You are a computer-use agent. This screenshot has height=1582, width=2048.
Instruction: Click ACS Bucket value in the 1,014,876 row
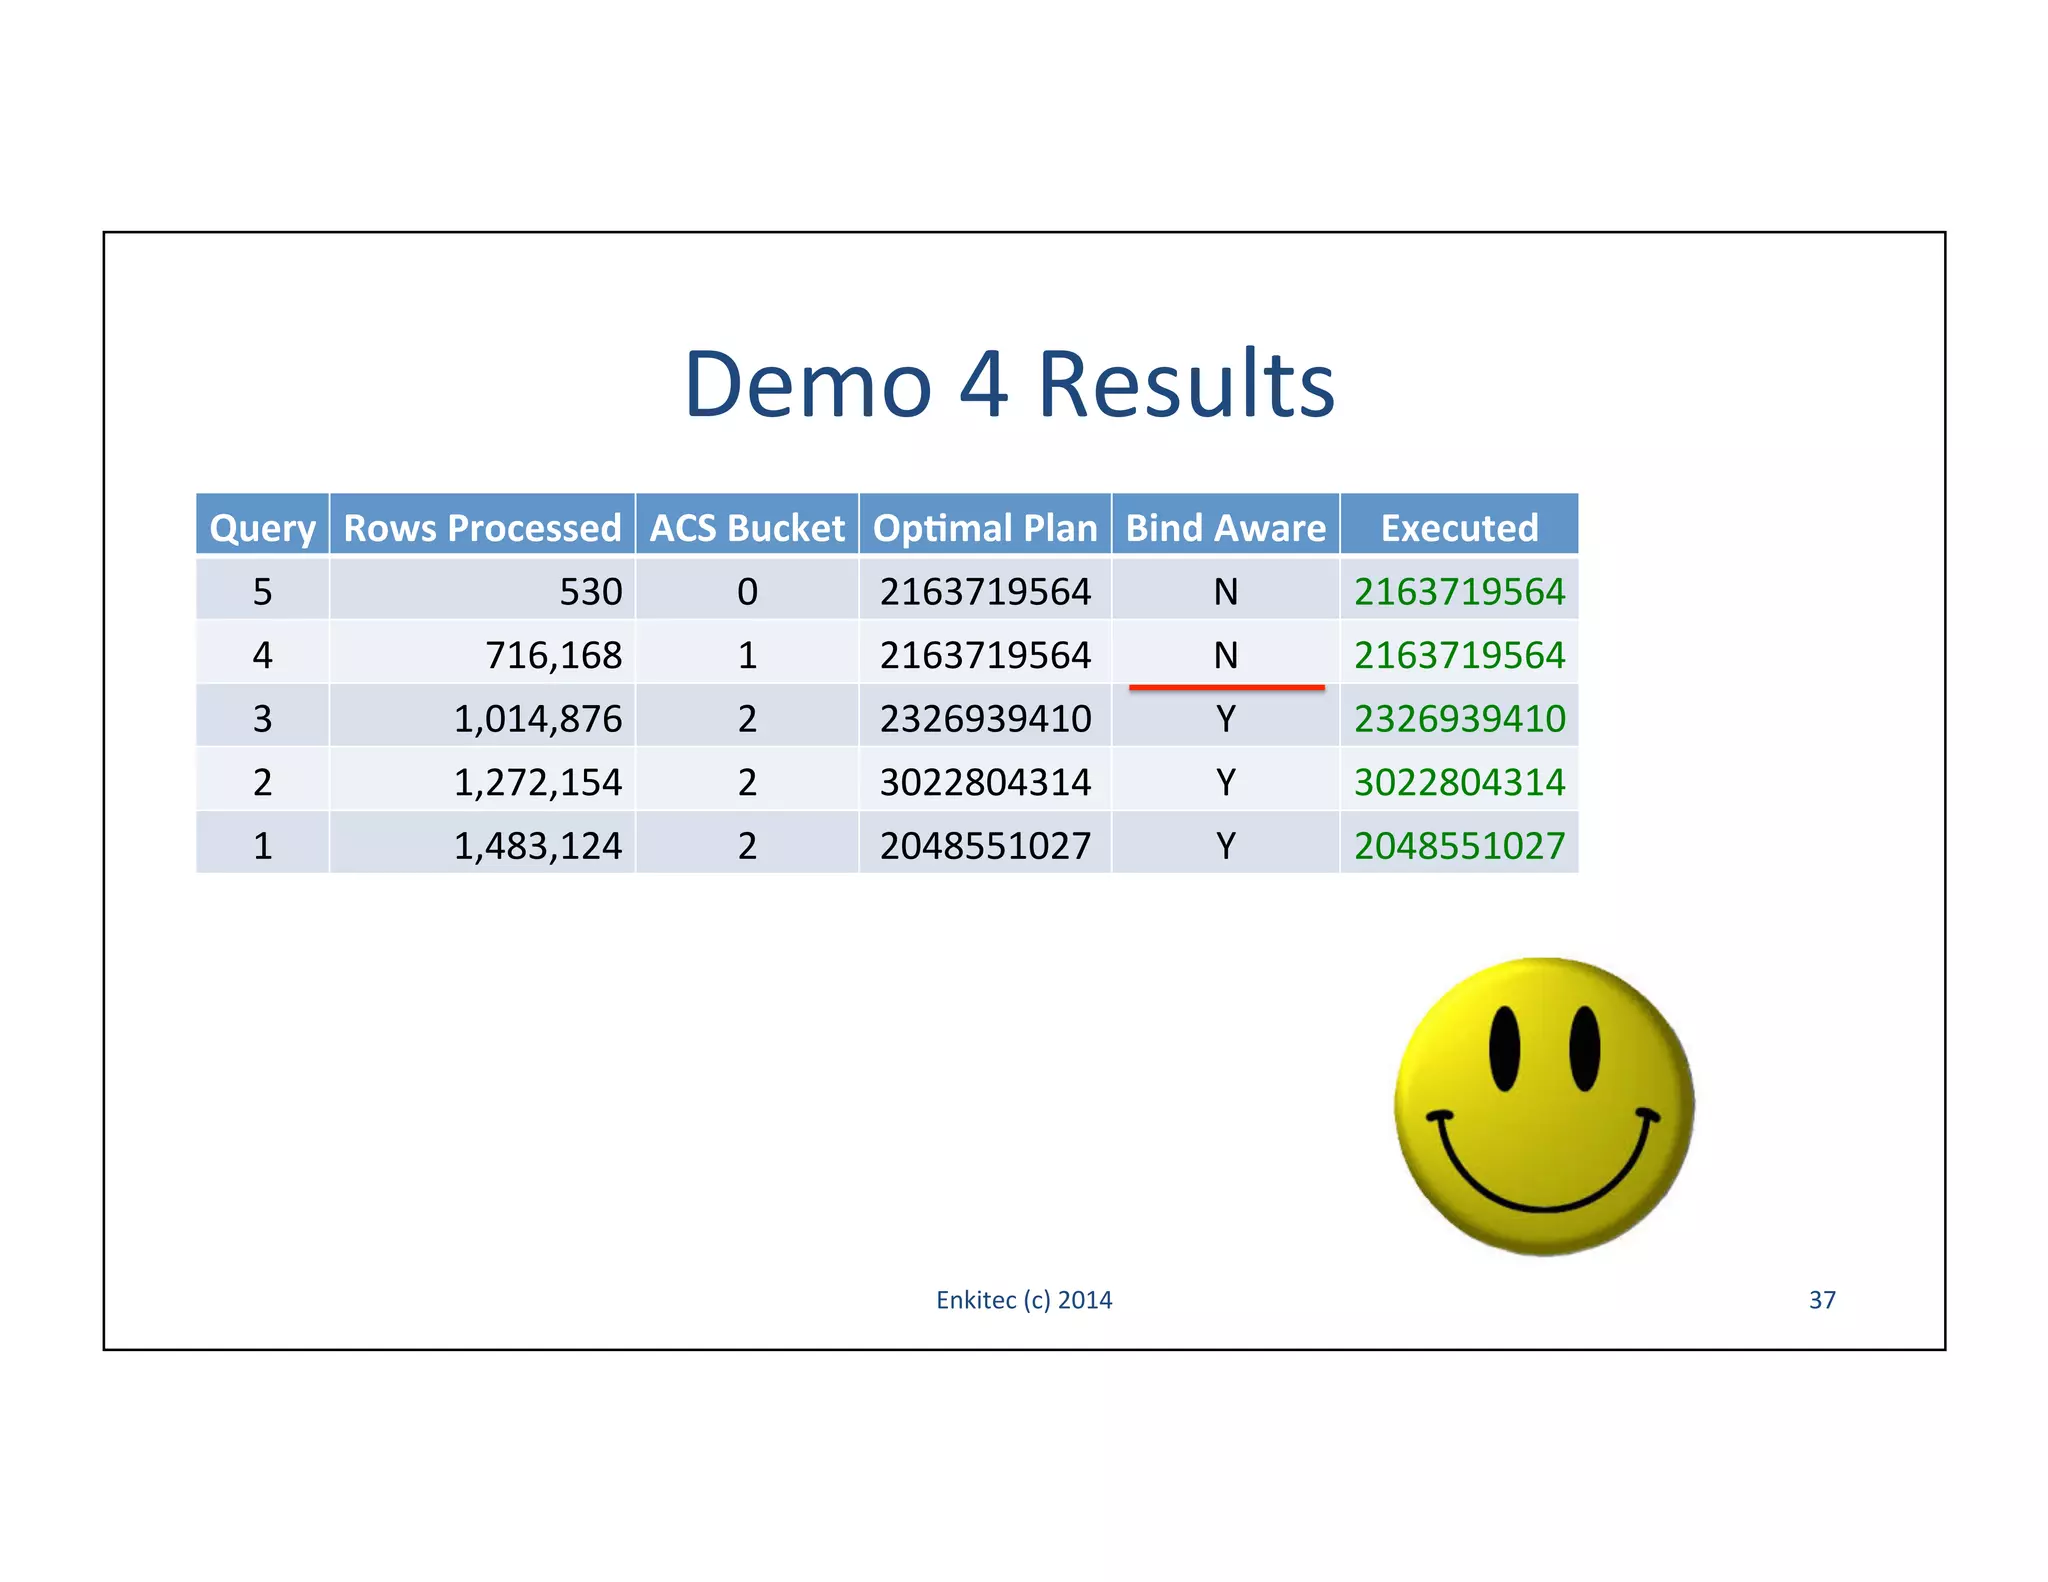747,718
